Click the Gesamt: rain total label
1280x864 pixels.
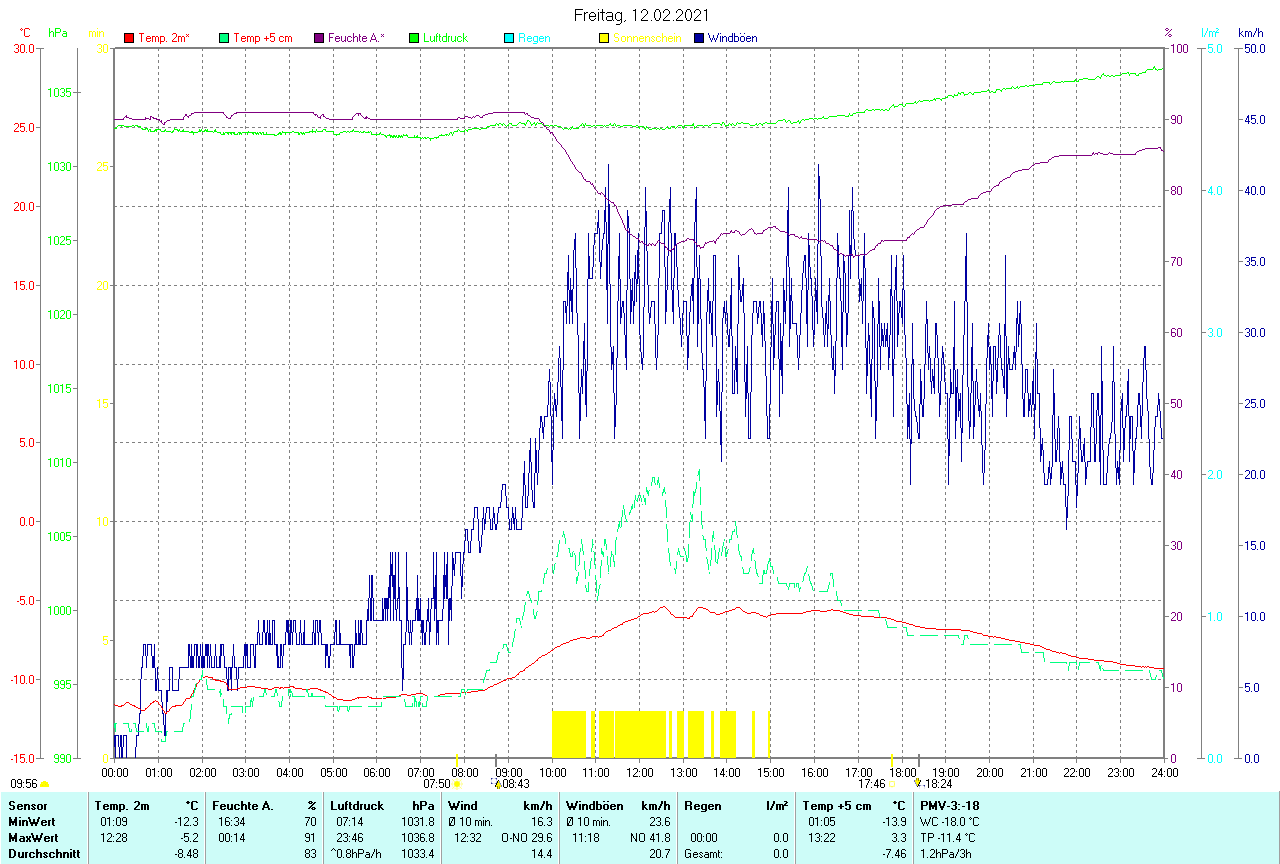click(x=702, y=854)
